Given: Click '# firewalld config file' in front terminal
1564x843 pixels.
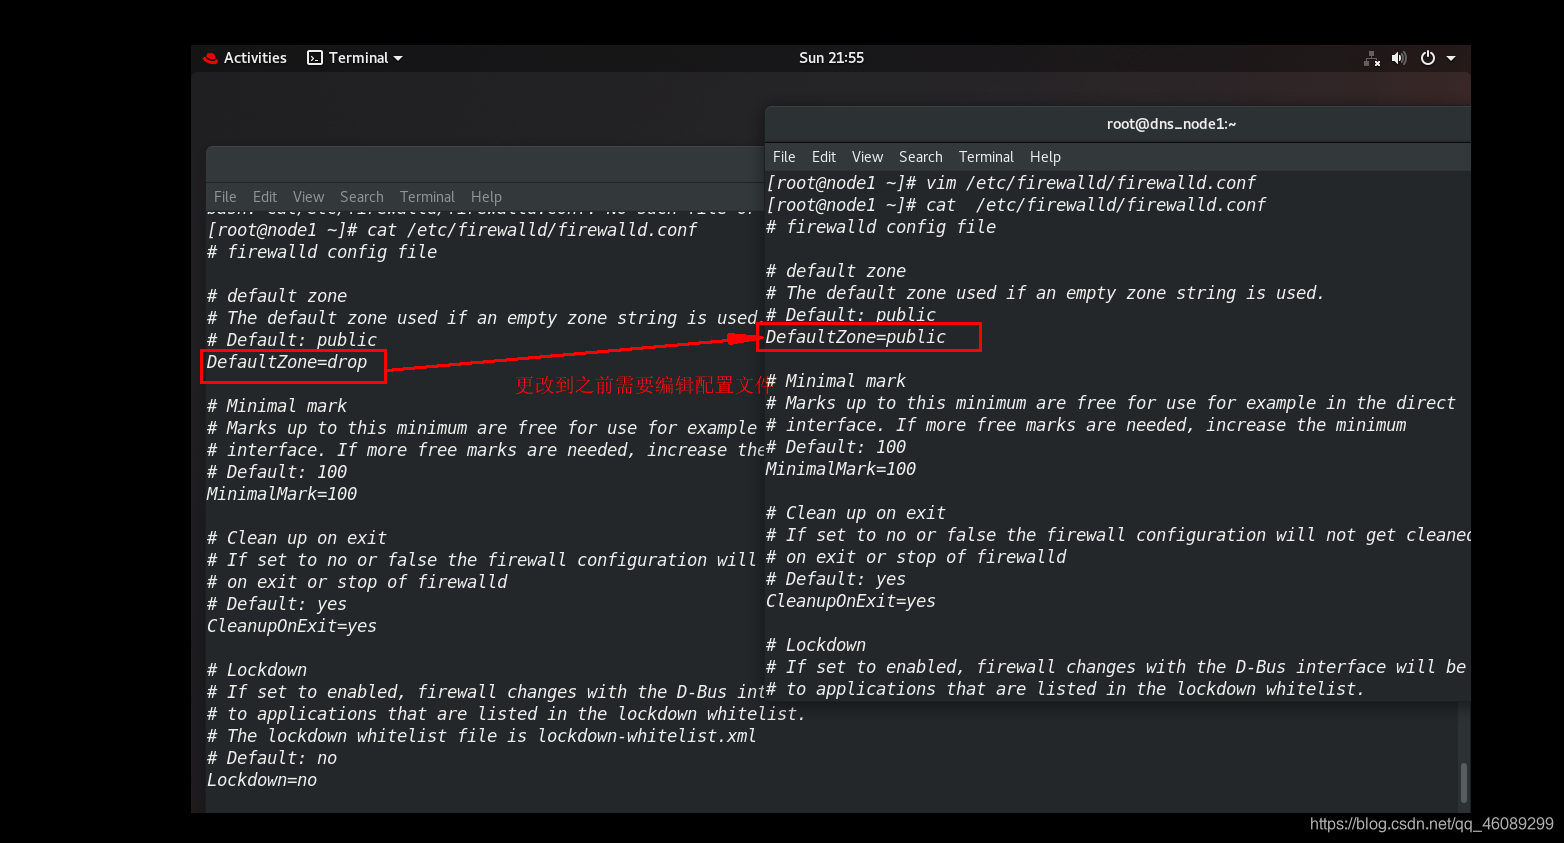Looking at the screenshot, I should coord(881,227).
